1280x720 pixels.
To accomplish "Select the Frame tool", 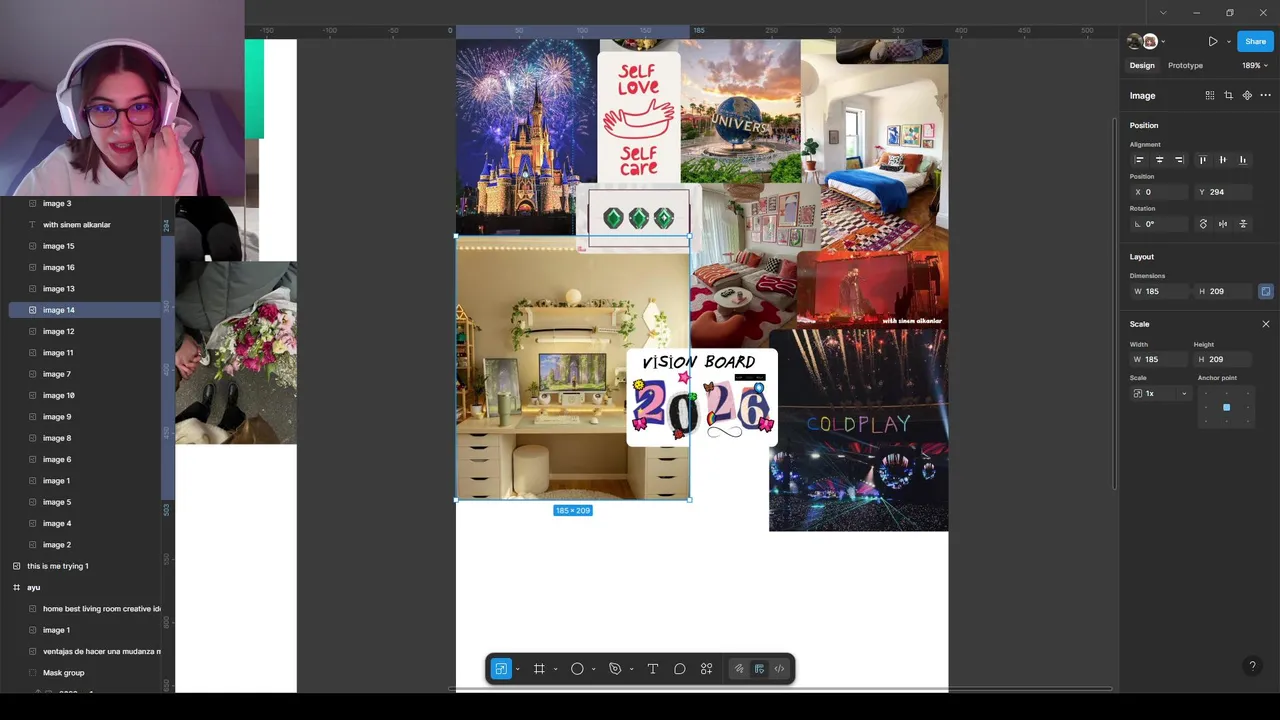I will click(x=539, y=669).
